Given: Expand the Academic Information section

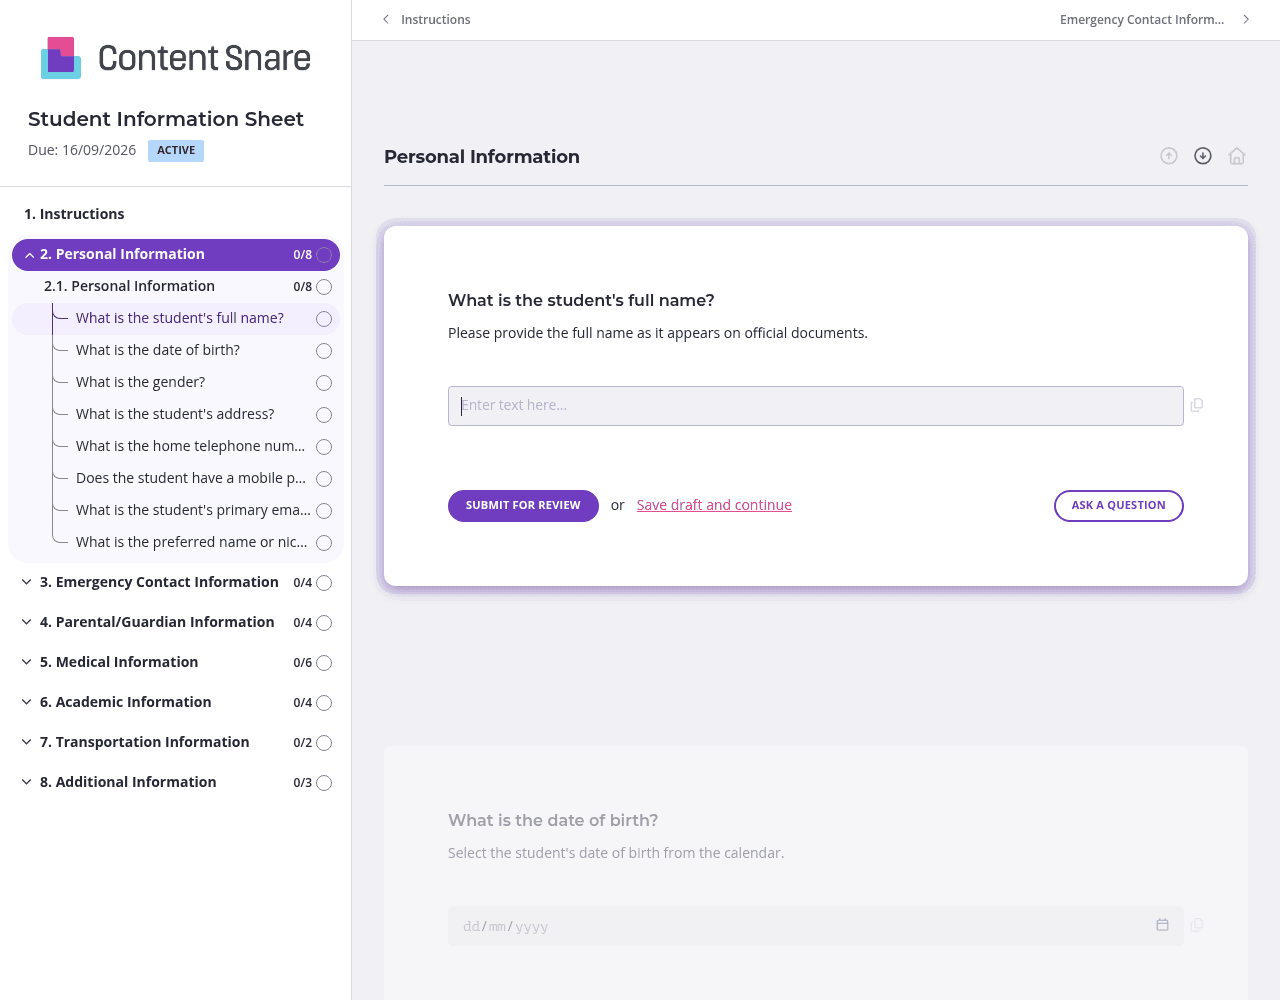Looking at the screenshot, I should click(x=27, y=702).
